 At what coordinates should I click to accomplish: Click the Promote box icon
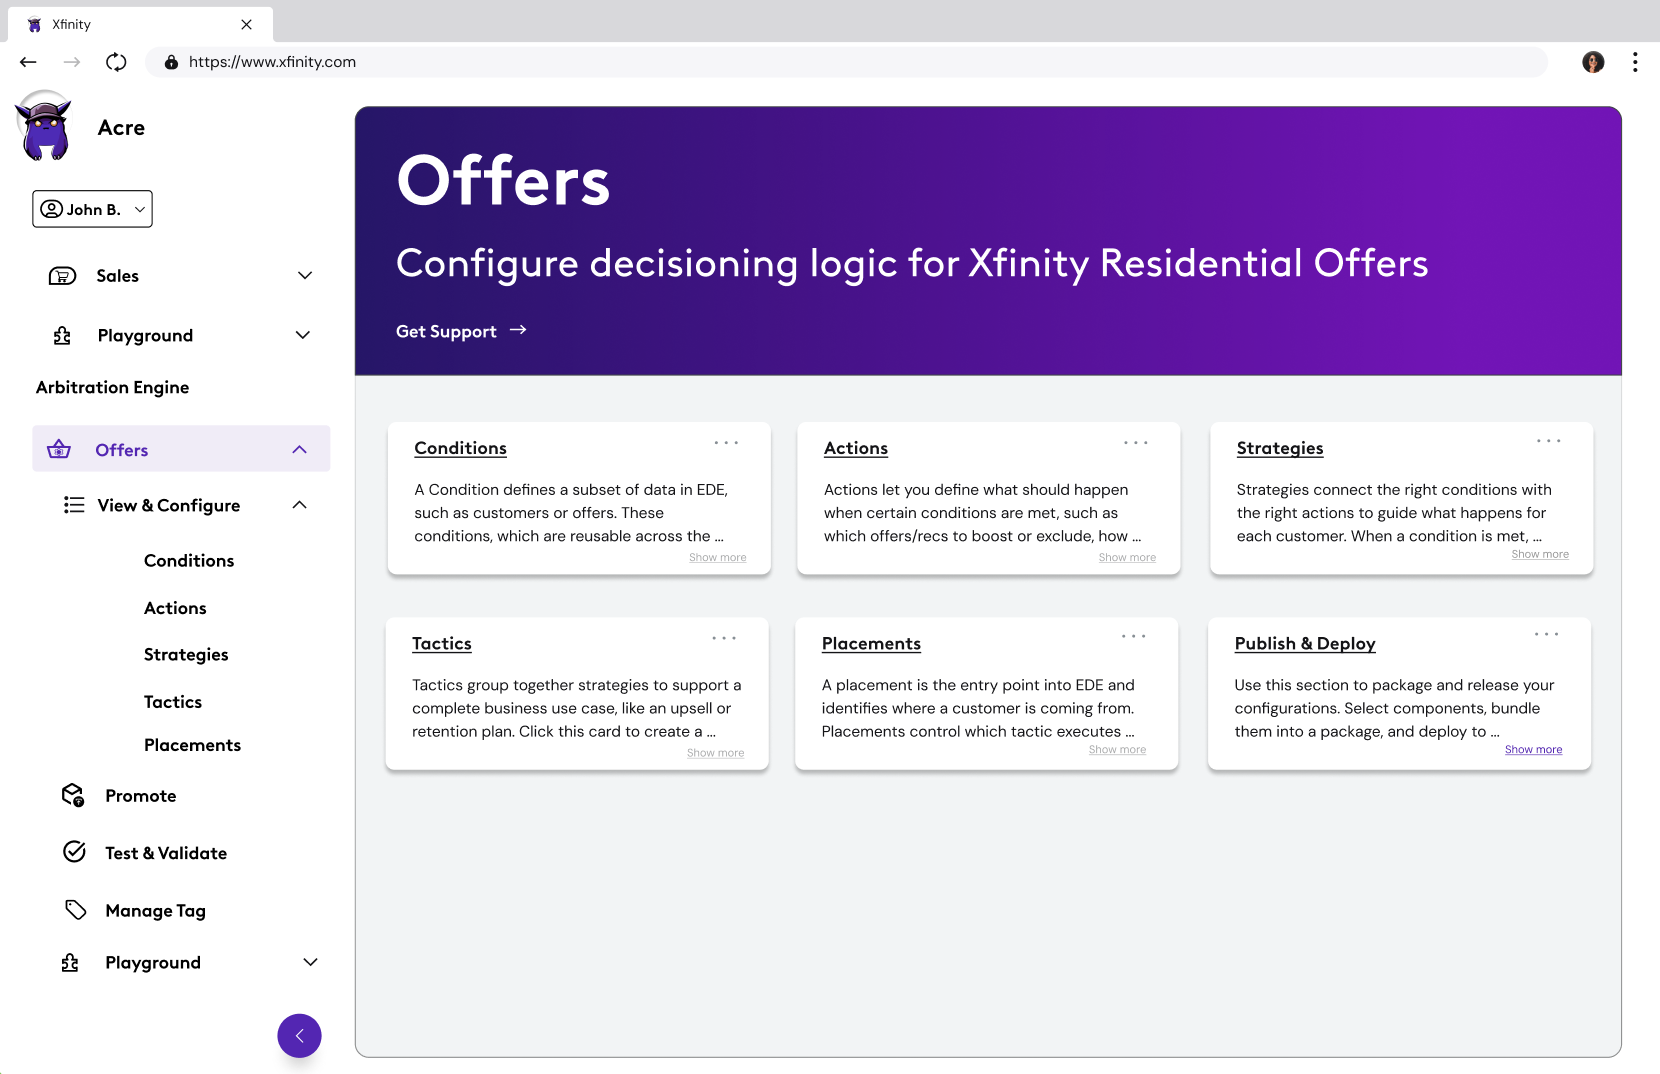(73, 795)
